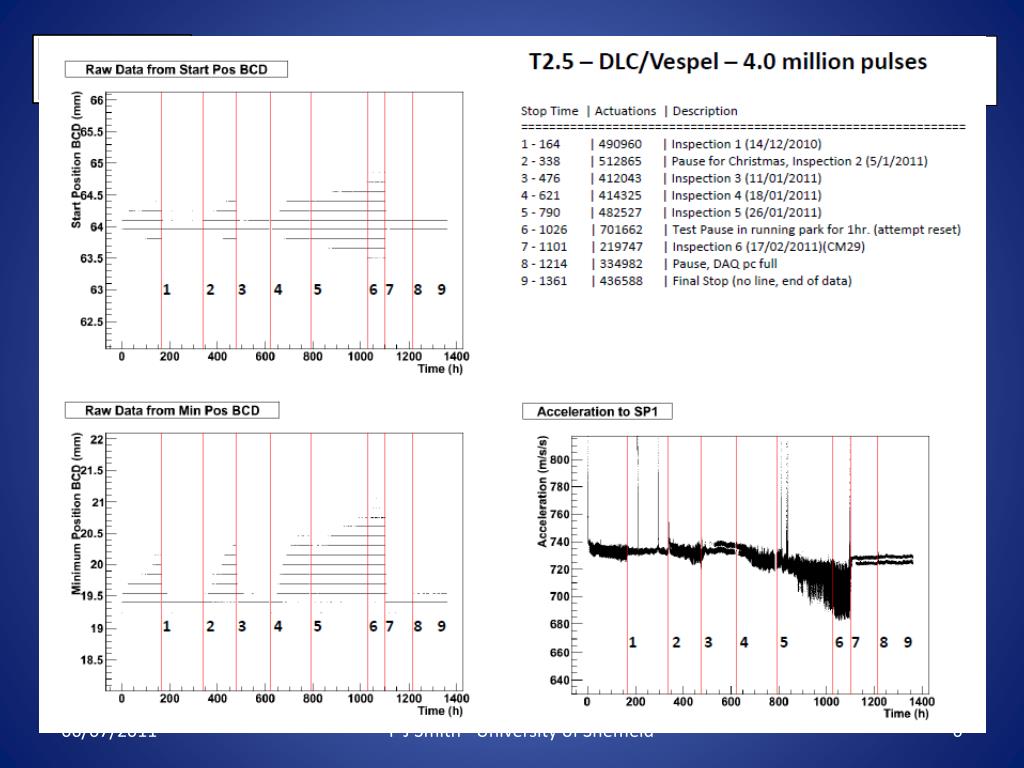The height and width of the screenshot is (768, 1024).
Task: Select the 'Raw Data from Min Pos BCD' label
Action: pos(172,410)
